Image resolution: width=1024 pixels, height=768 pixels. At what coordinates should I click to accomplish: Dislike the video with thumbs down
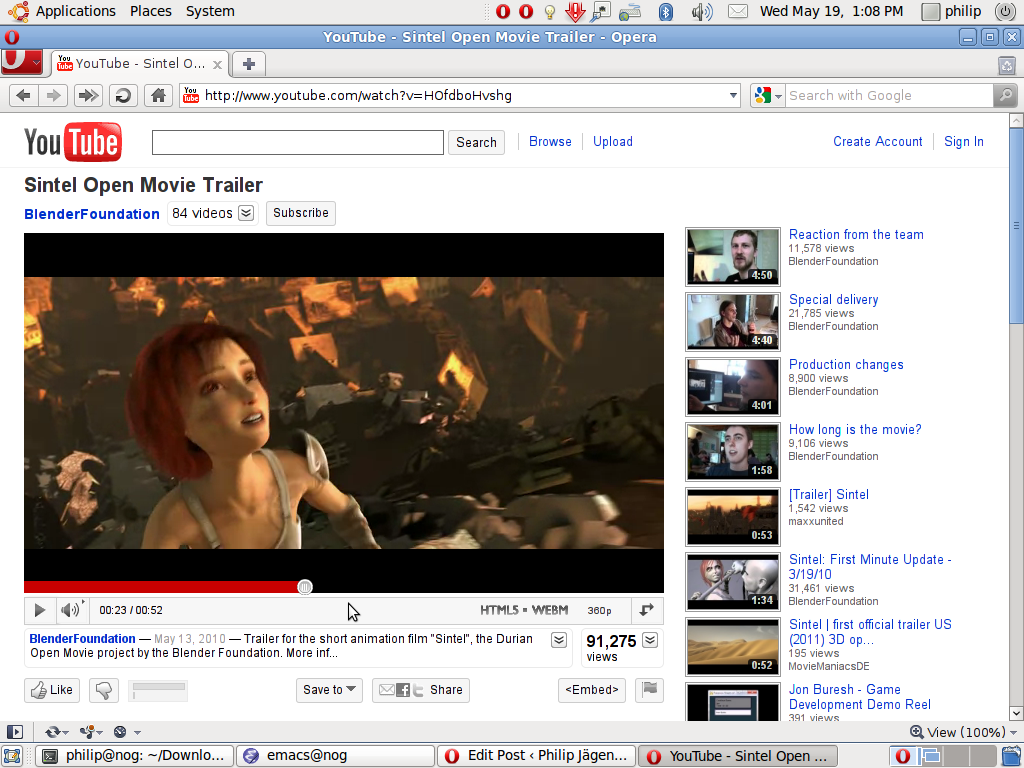tap(103, 690)
